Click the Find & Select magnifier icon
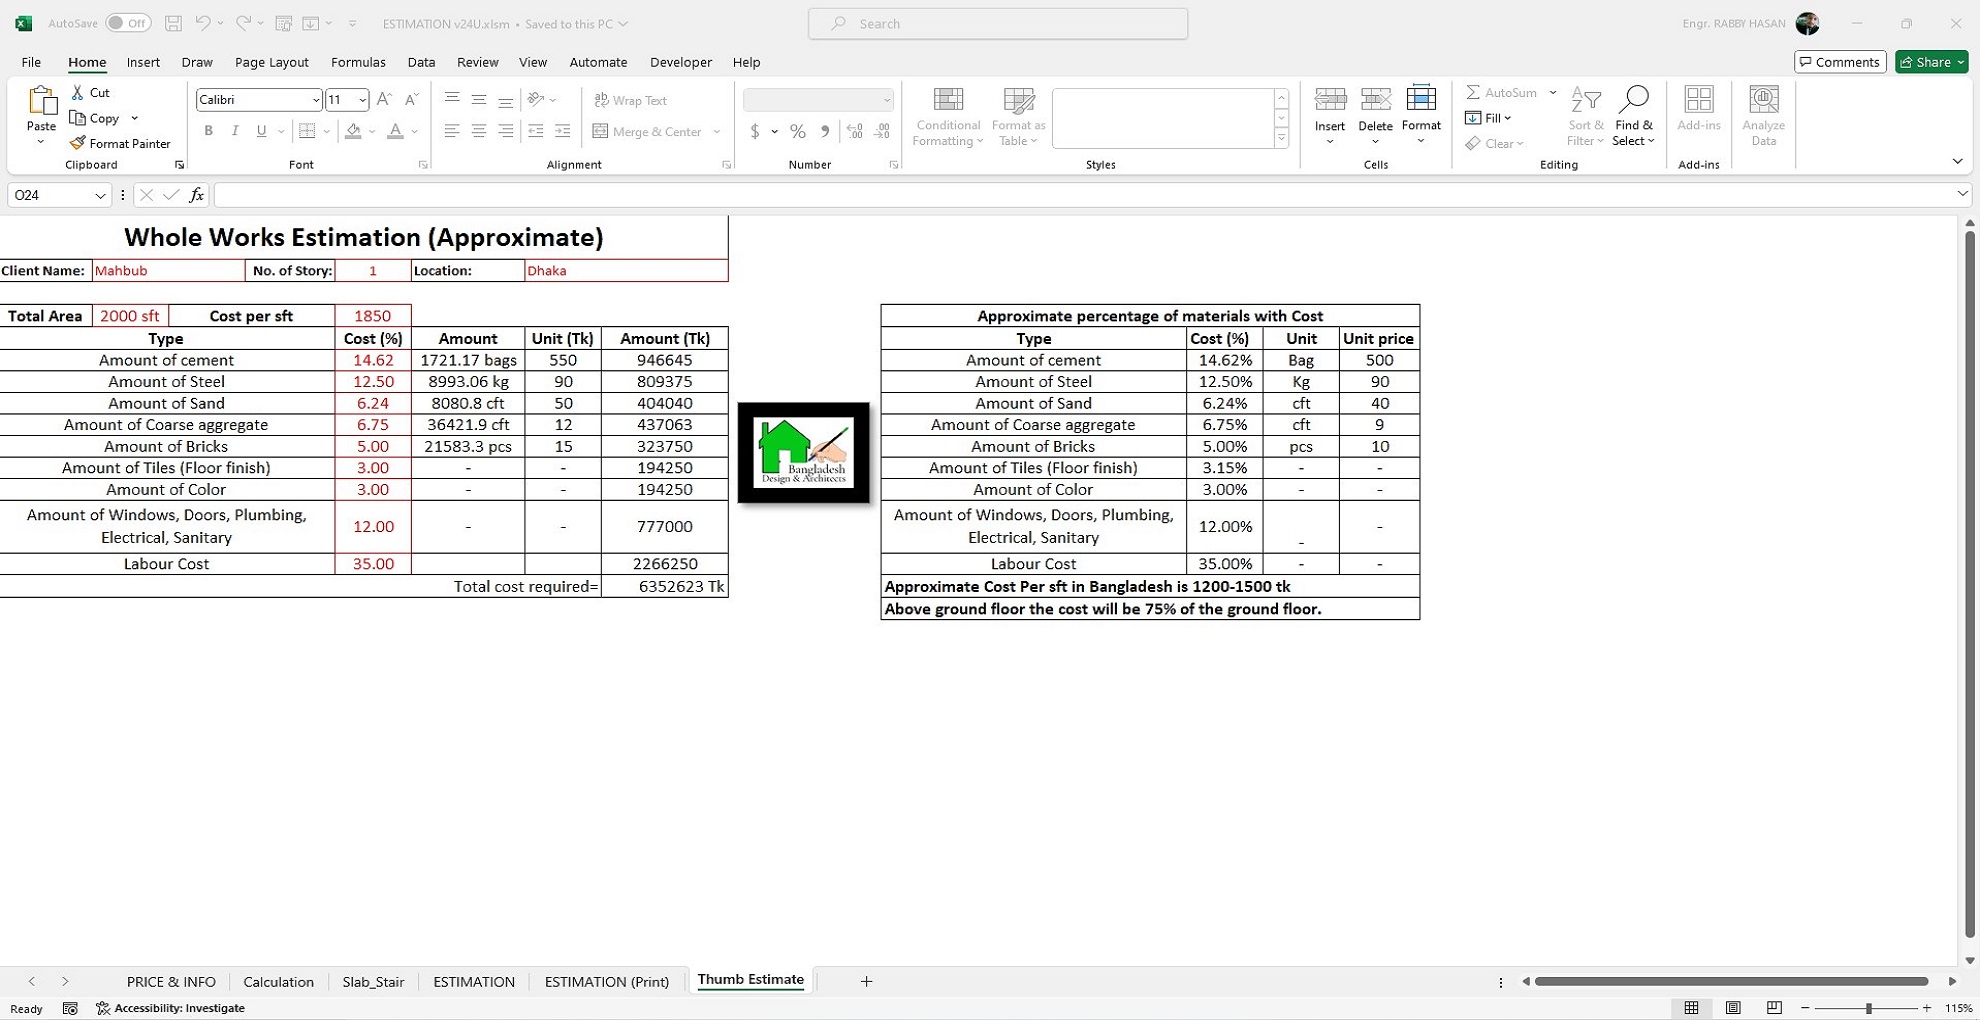Viewport: 1980px width, 1020px height. pos(1633,100)
